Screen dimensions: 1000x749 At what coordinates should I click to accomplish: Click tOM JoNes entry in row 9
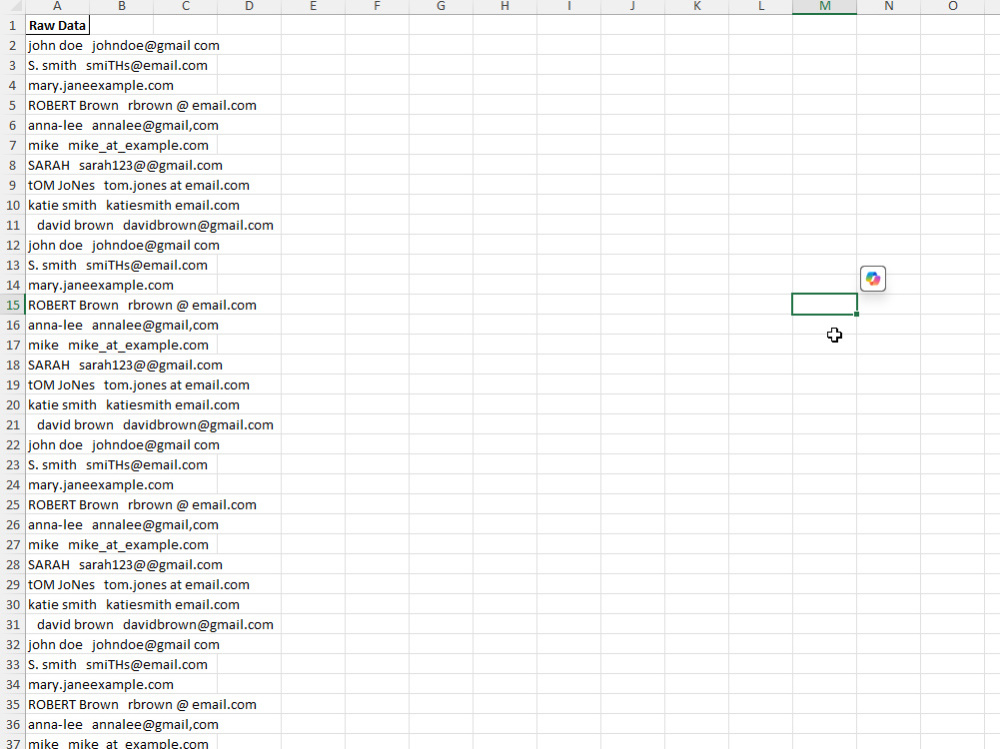(138, 186)
